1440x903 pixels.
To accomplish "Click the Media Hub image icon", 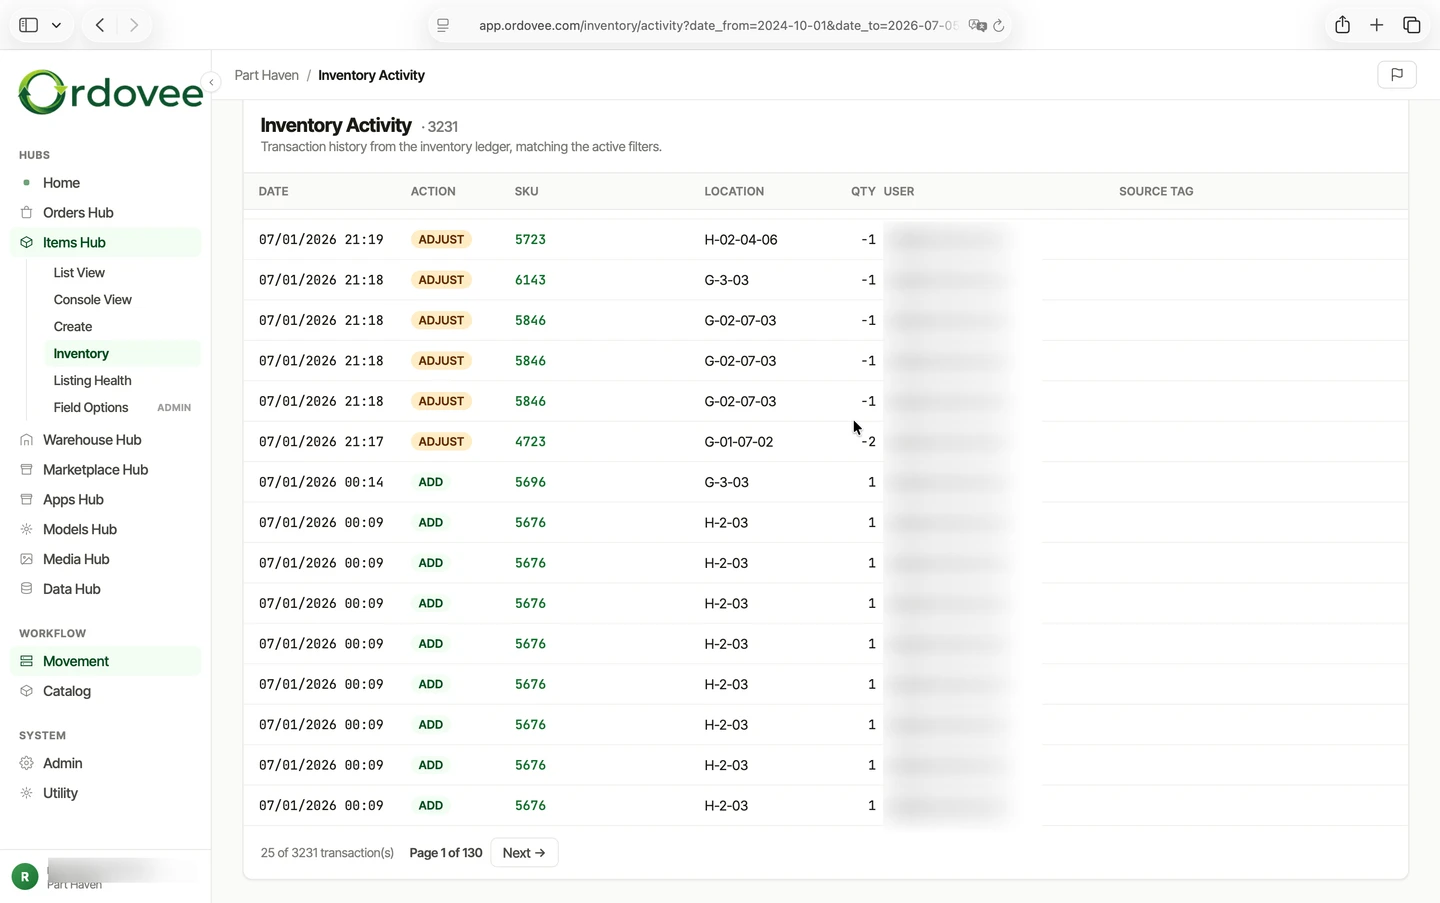I will point(27,560).
